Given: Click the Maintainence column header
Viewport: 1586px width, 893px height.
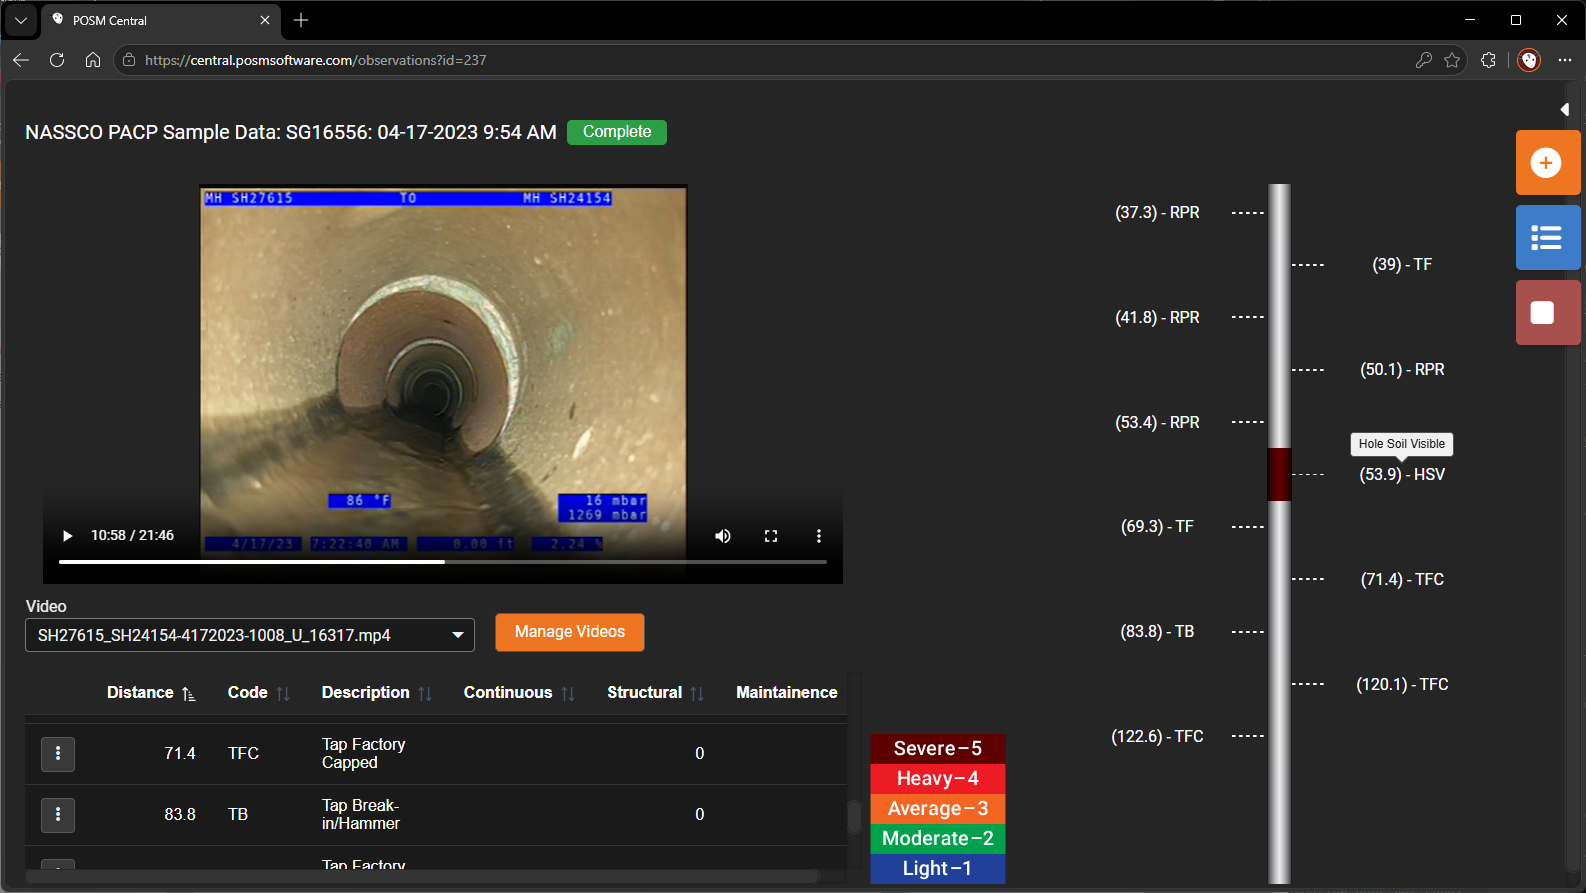Looking at the screenshot, I should tap(787, 693).
